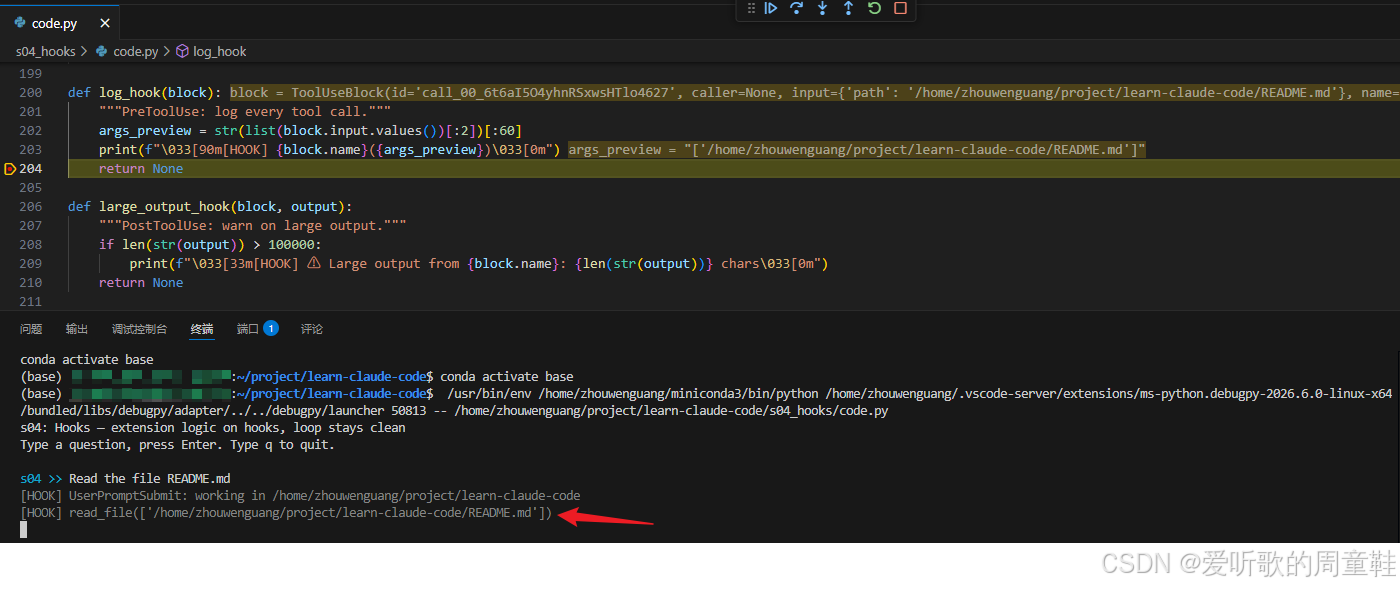
Task: Continue debugging with the Continue button
Action: point(771,8)
